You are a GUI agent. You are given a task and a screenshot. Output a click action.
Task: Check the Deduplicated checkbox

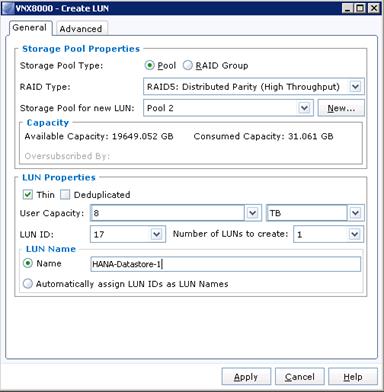coord(65,194)
